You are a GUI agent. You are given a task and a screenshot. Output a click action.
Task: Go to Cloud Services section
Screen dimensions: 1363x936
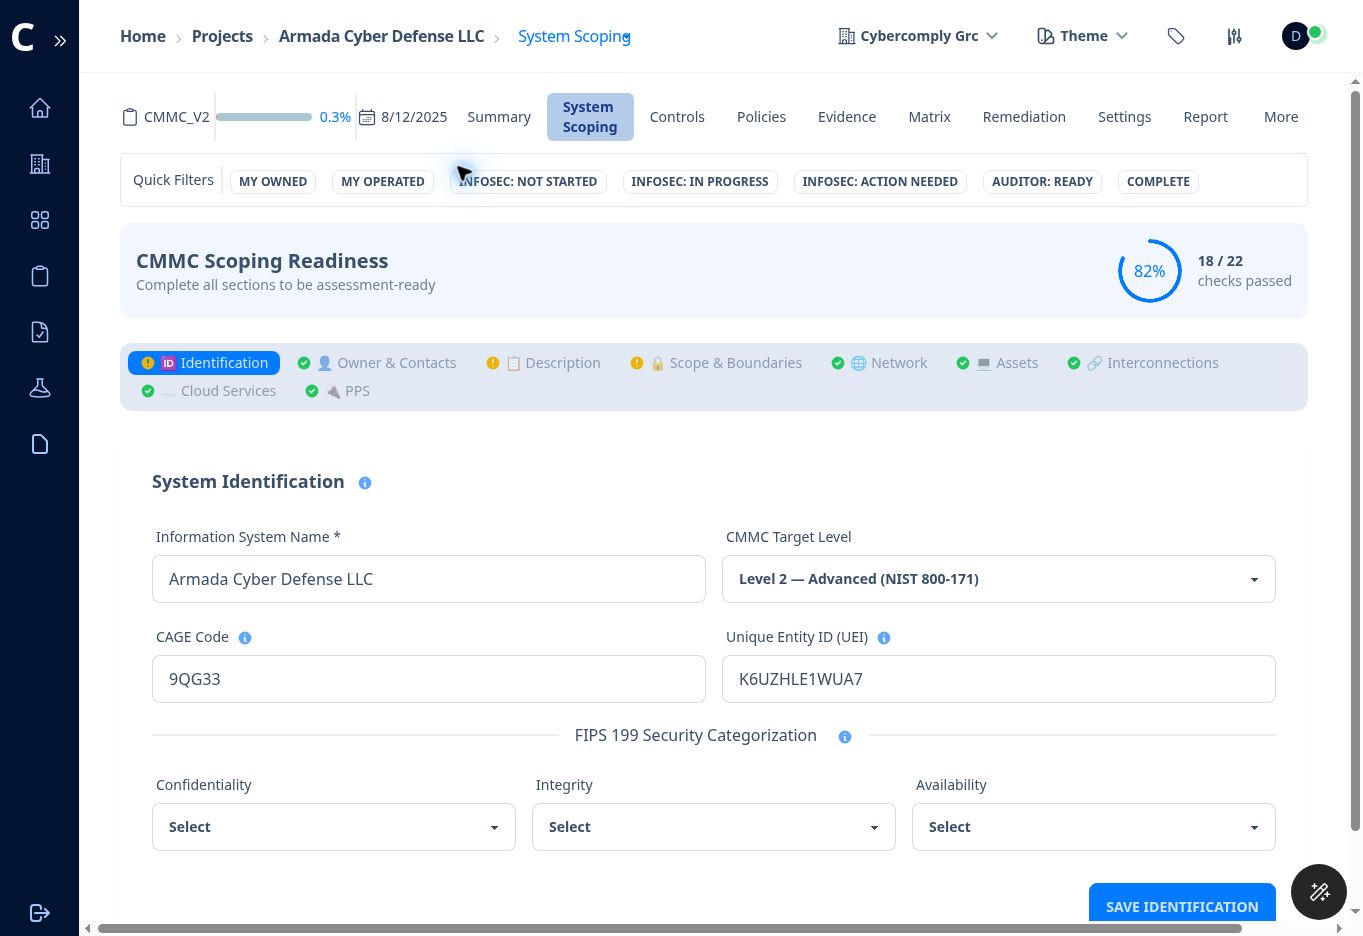tap(209, 391)
